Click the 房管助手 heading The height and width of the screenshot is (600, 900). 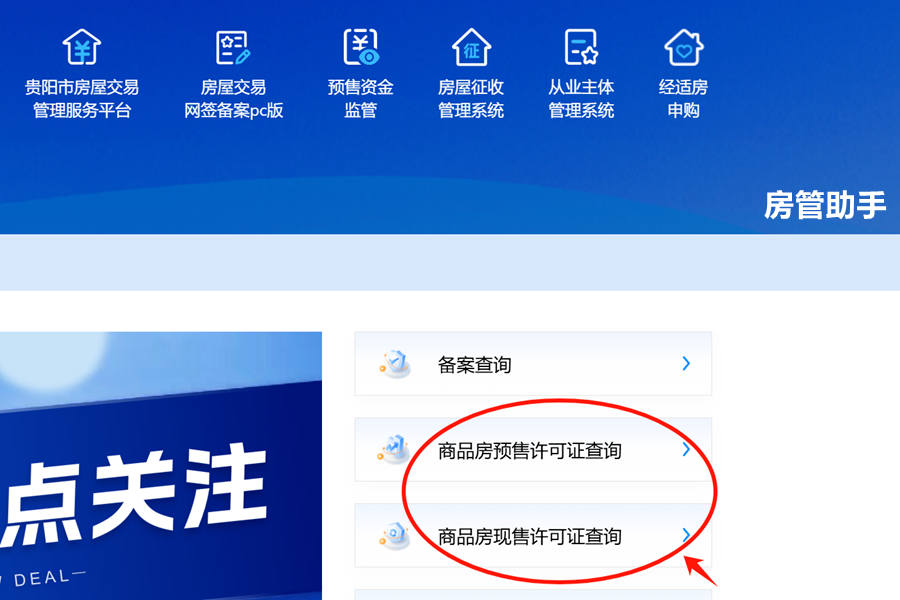point(825,206)
